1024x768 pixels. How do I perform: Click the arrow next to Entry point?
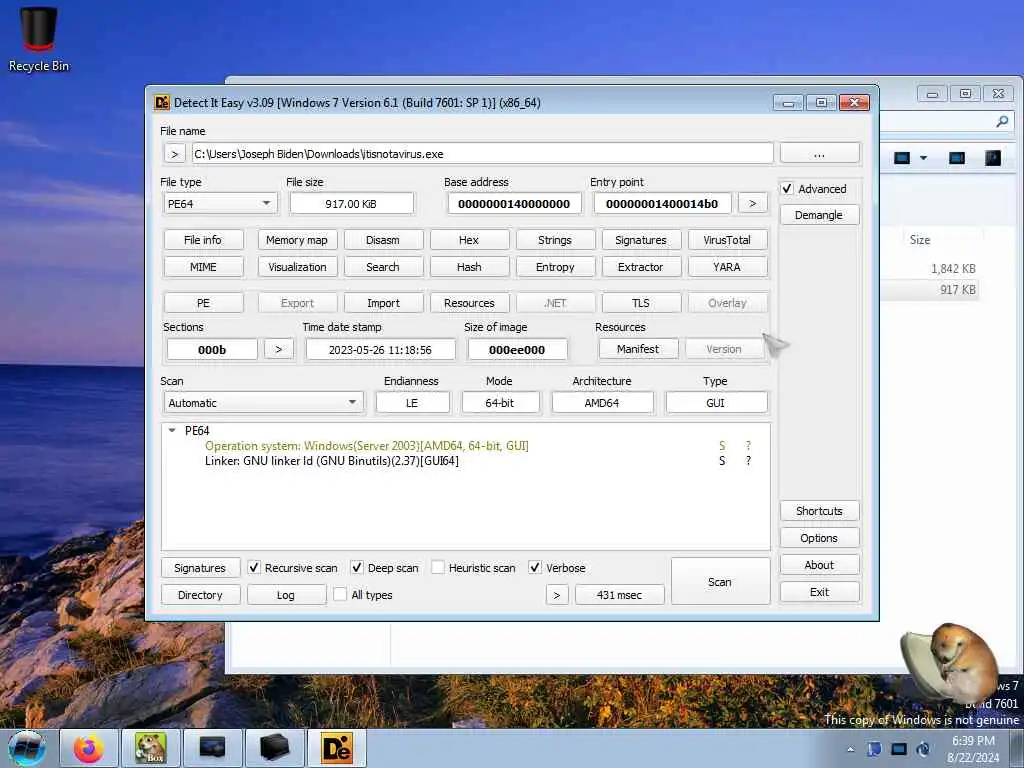click(752, 204)
